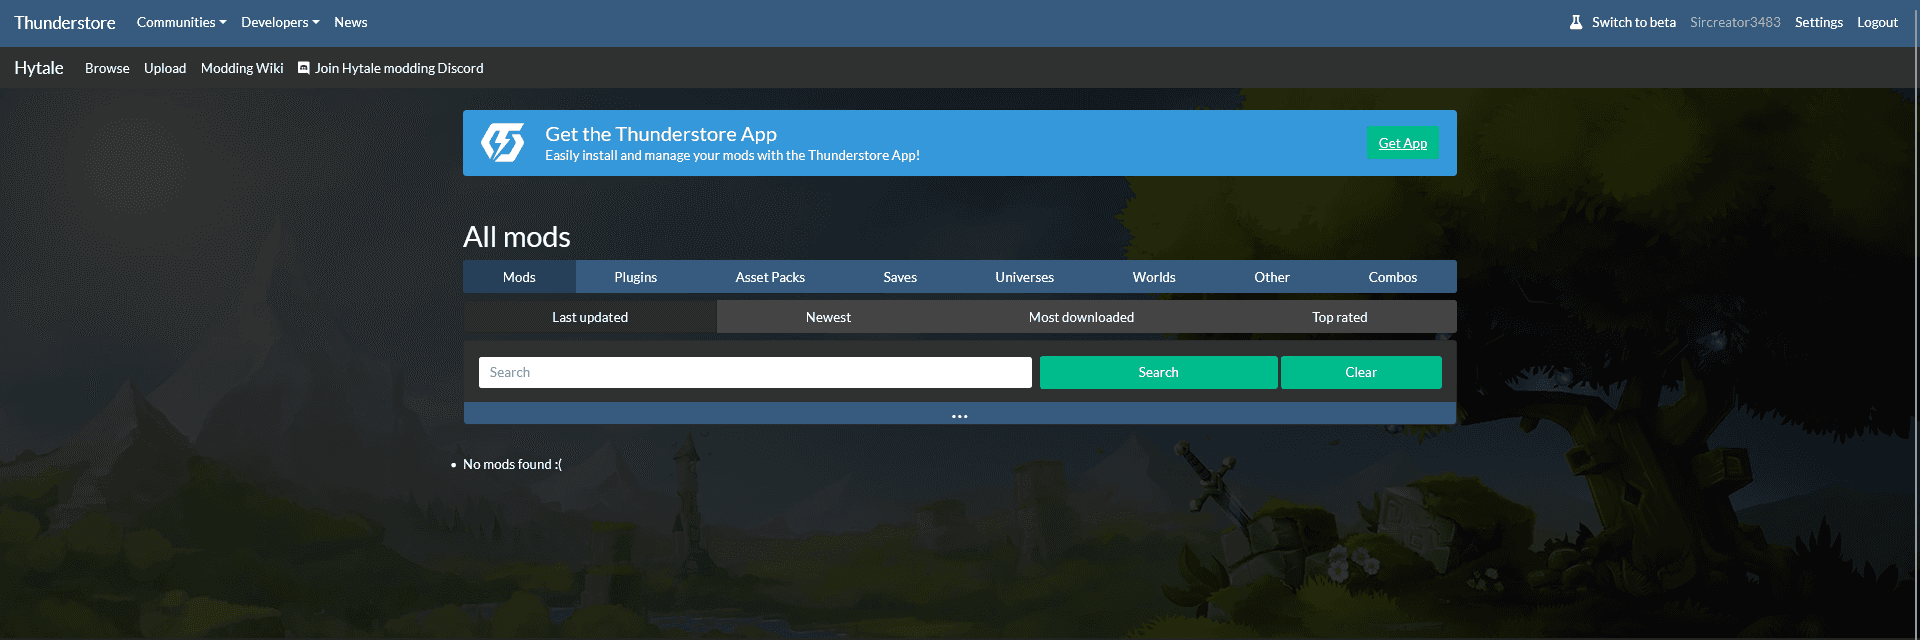Expand filters with the three-dots bar

coord(960,414)
